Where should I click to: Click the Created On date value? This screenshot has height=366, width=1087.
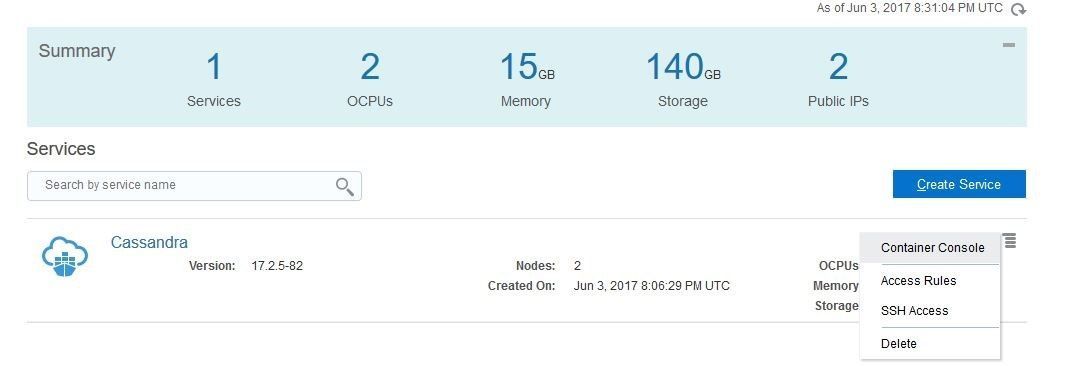tap(652, 286)
